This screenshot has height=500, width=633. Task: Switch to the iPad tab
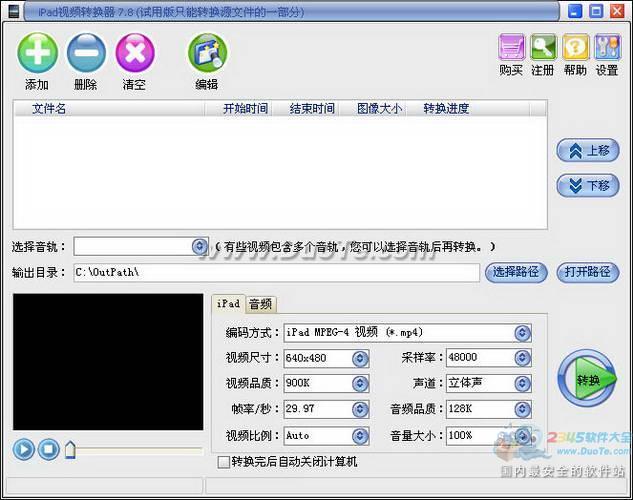(228, 303)
